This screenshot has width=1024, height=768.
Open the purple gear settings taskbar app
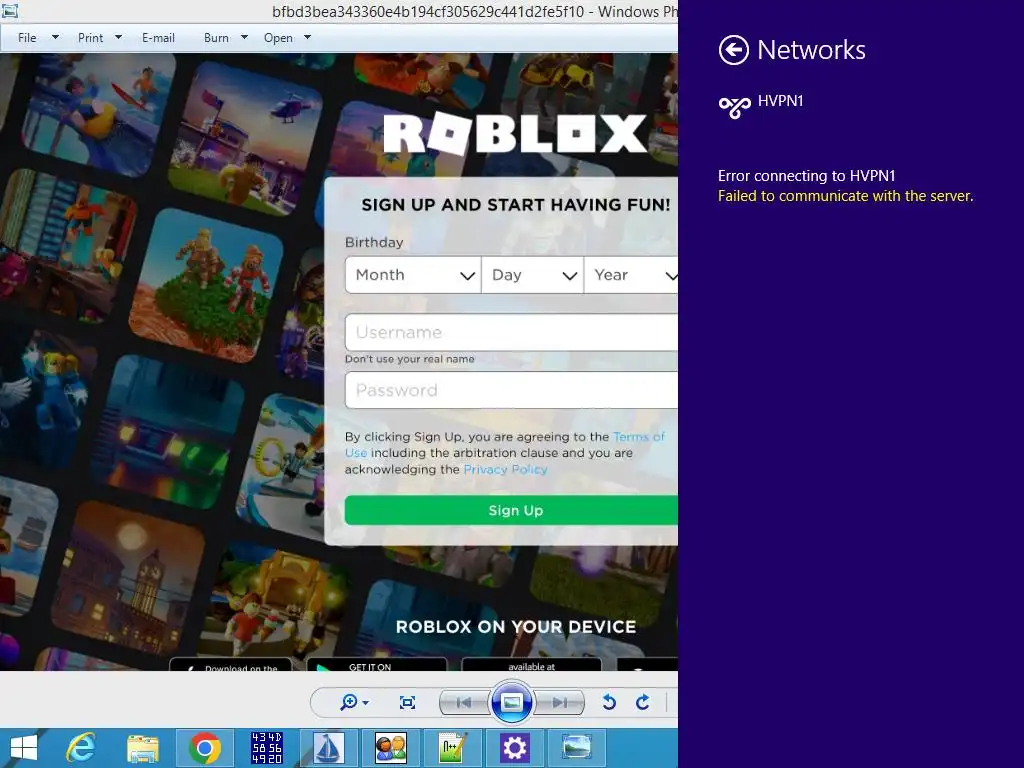[515, 748]
